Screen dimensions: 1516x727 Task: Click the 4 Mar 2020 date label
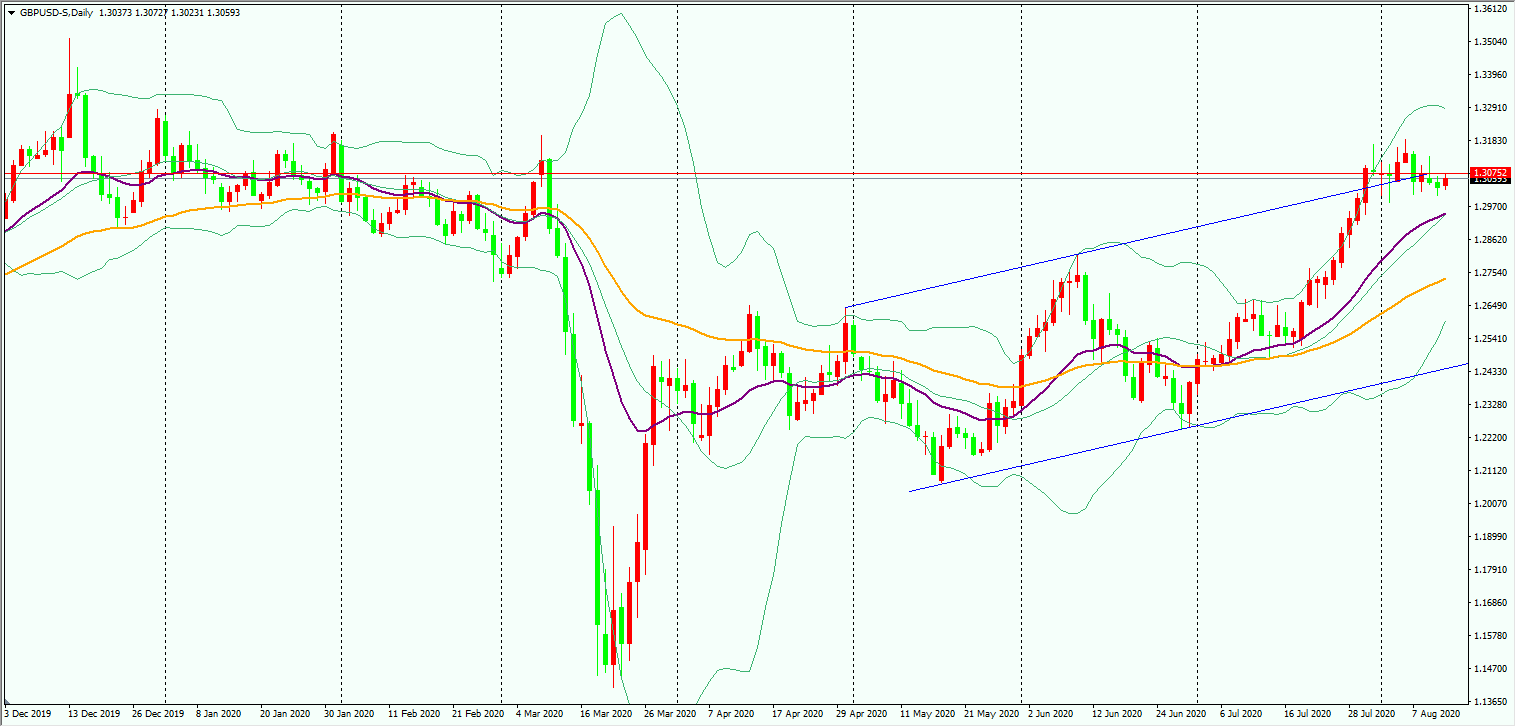pyautogui.click(x=539, y=715)
